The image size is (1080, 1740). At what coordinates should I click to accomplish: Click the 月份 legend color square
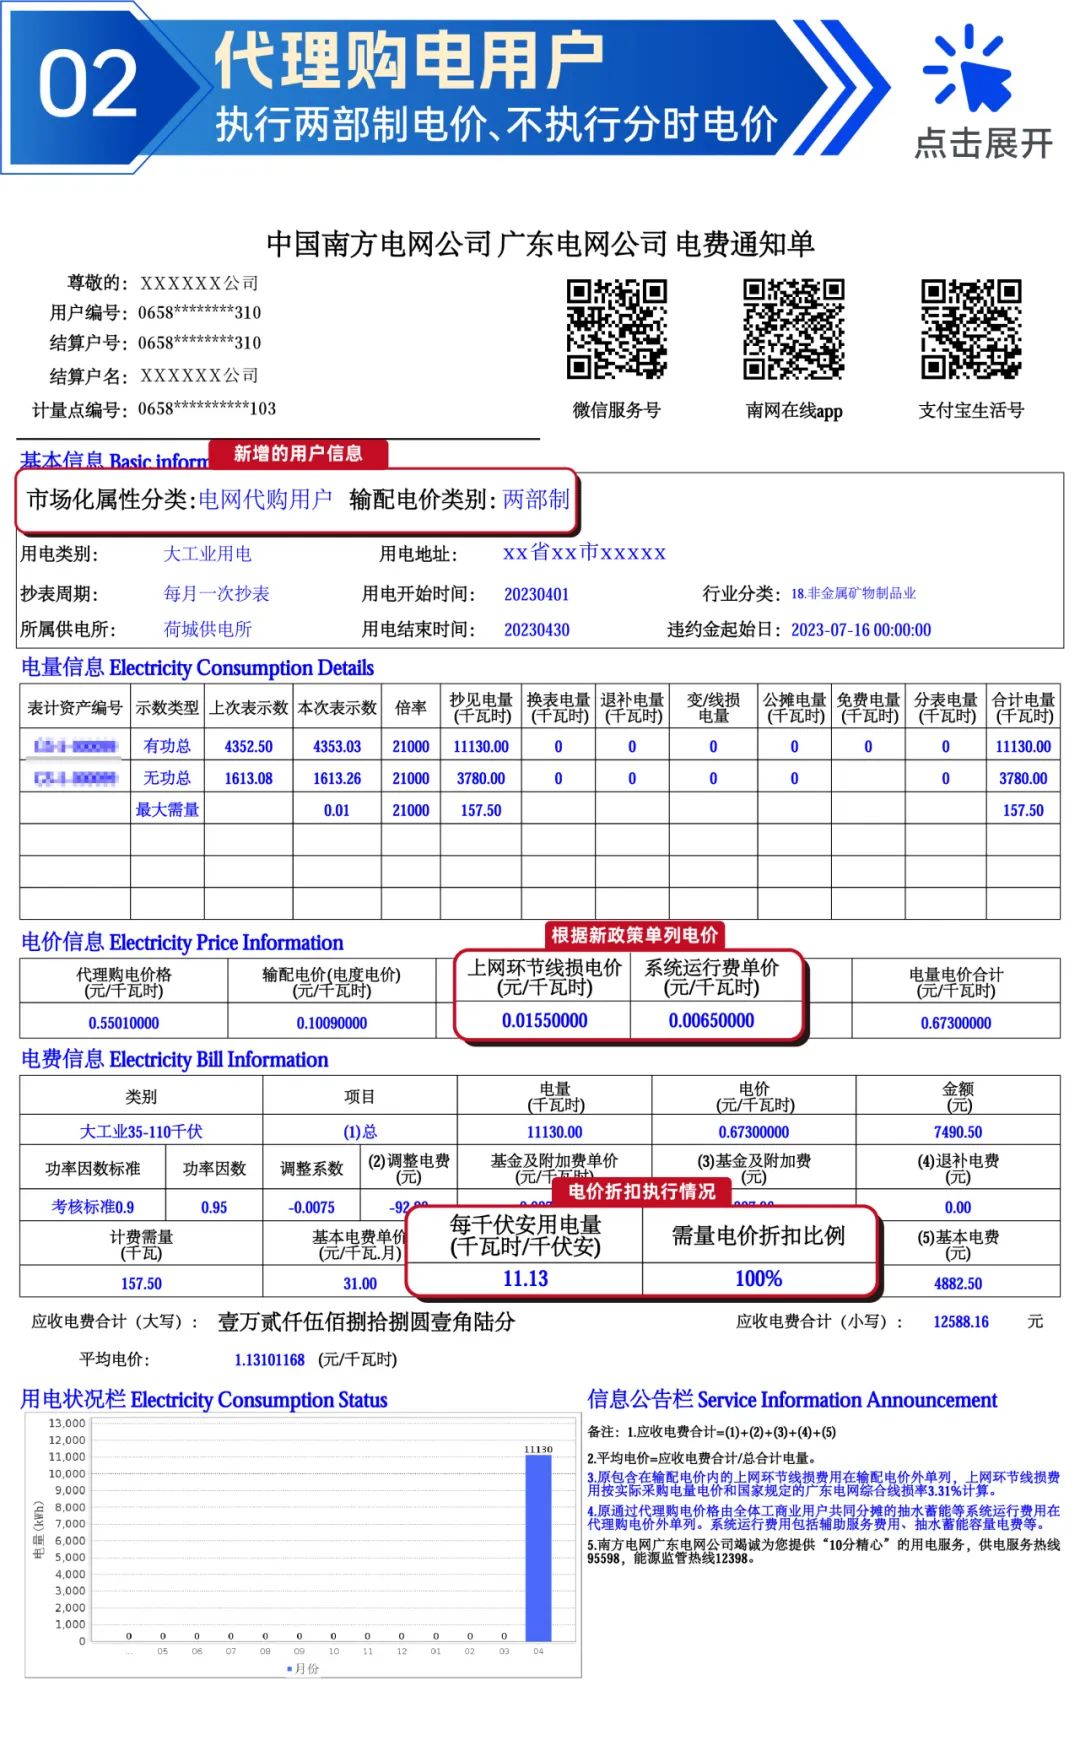pos(289,1669)
